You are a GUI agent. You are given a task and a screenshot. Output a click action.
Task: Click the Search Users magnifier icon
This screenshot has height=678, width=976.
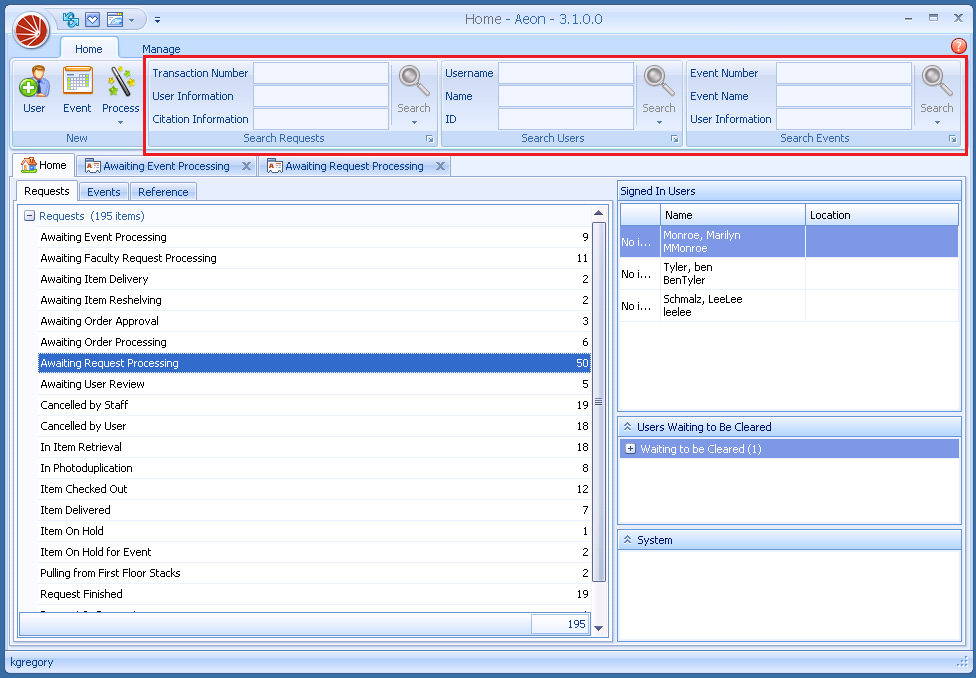[x=658, y=81]
